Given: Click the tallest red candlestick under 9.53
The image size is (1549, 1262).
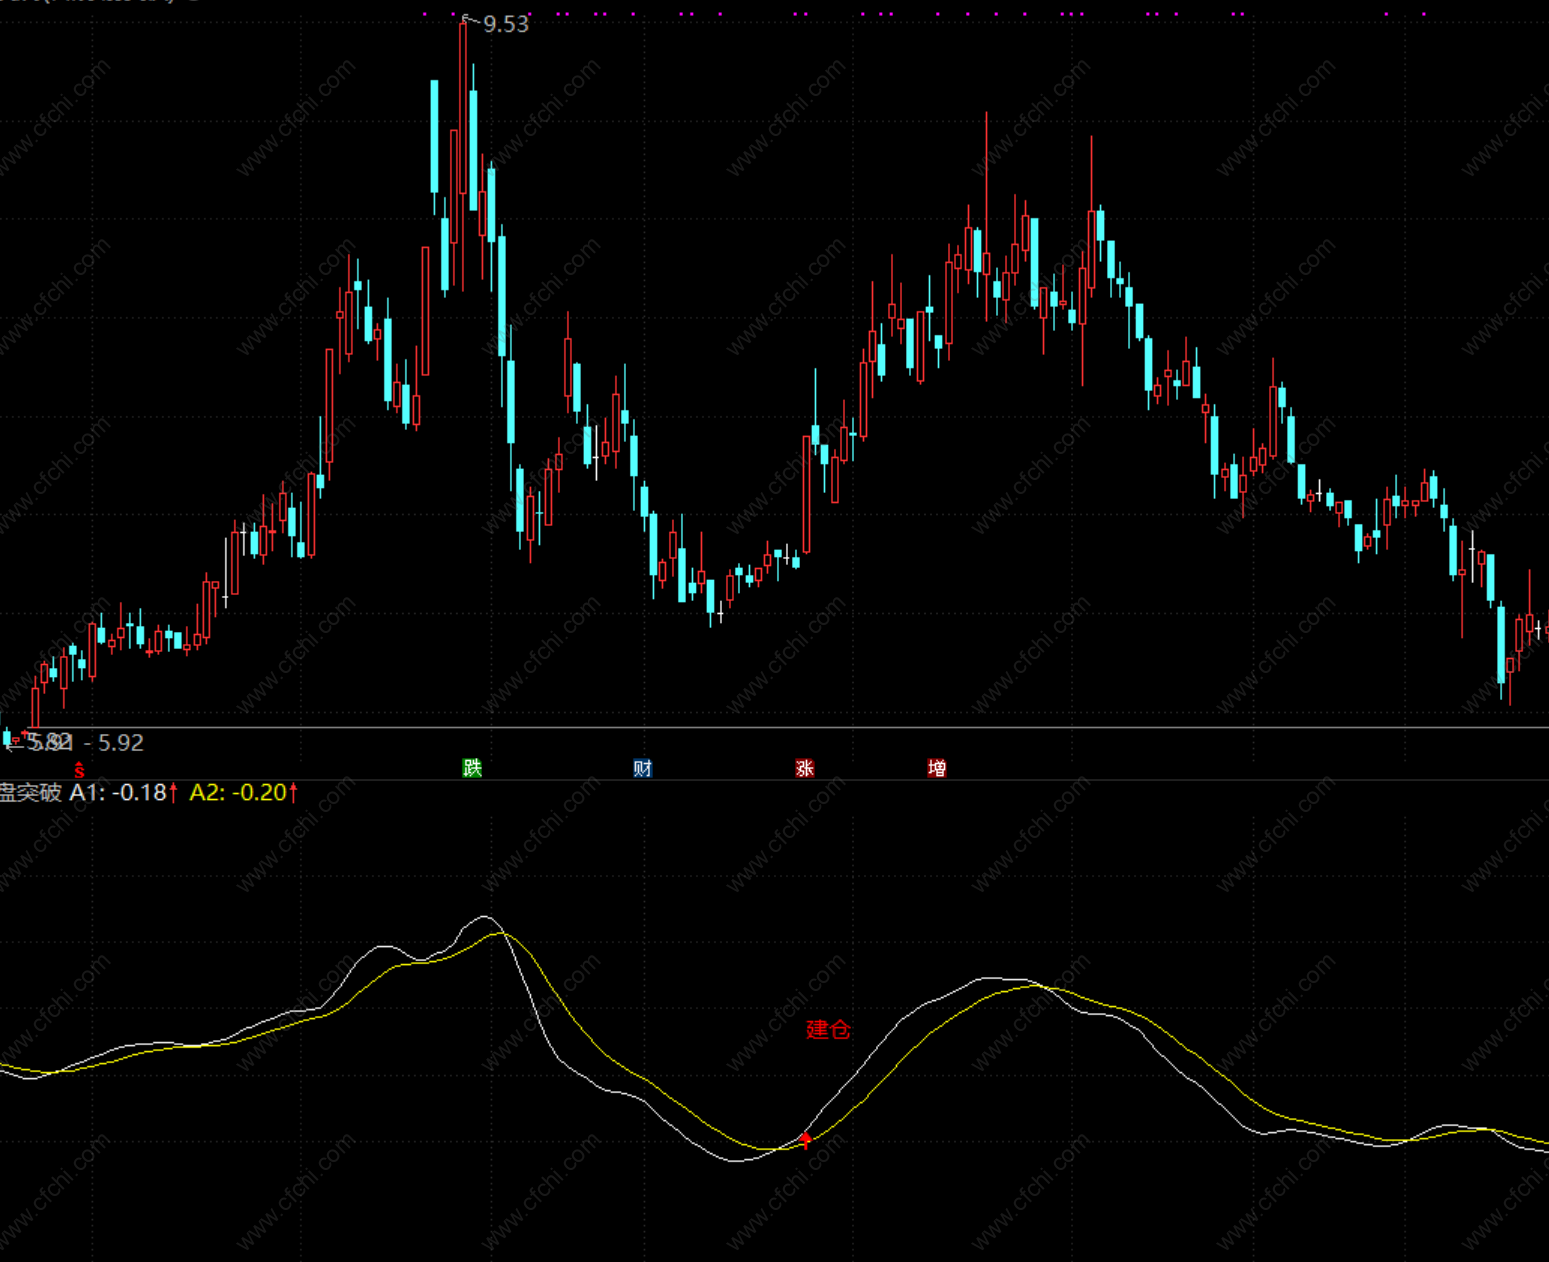Looking at the screenshot, I should click(x=463, y=155).
